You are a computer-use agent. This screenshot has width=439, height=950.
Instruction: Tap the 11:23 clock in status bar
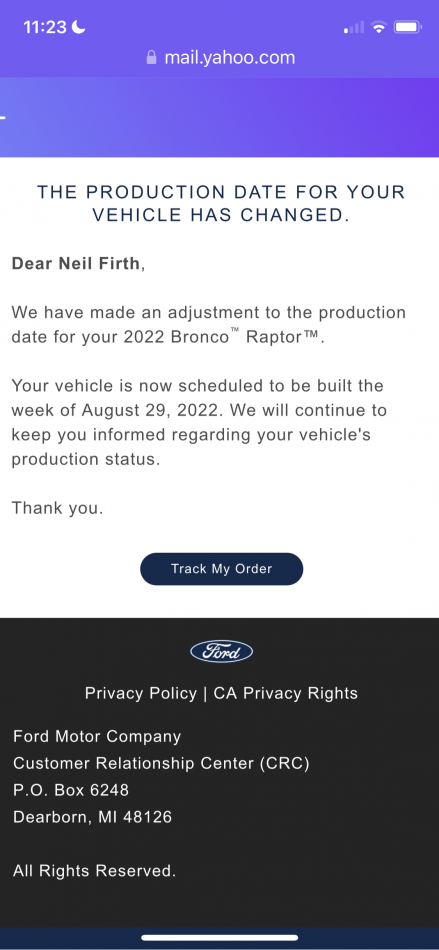45,27
